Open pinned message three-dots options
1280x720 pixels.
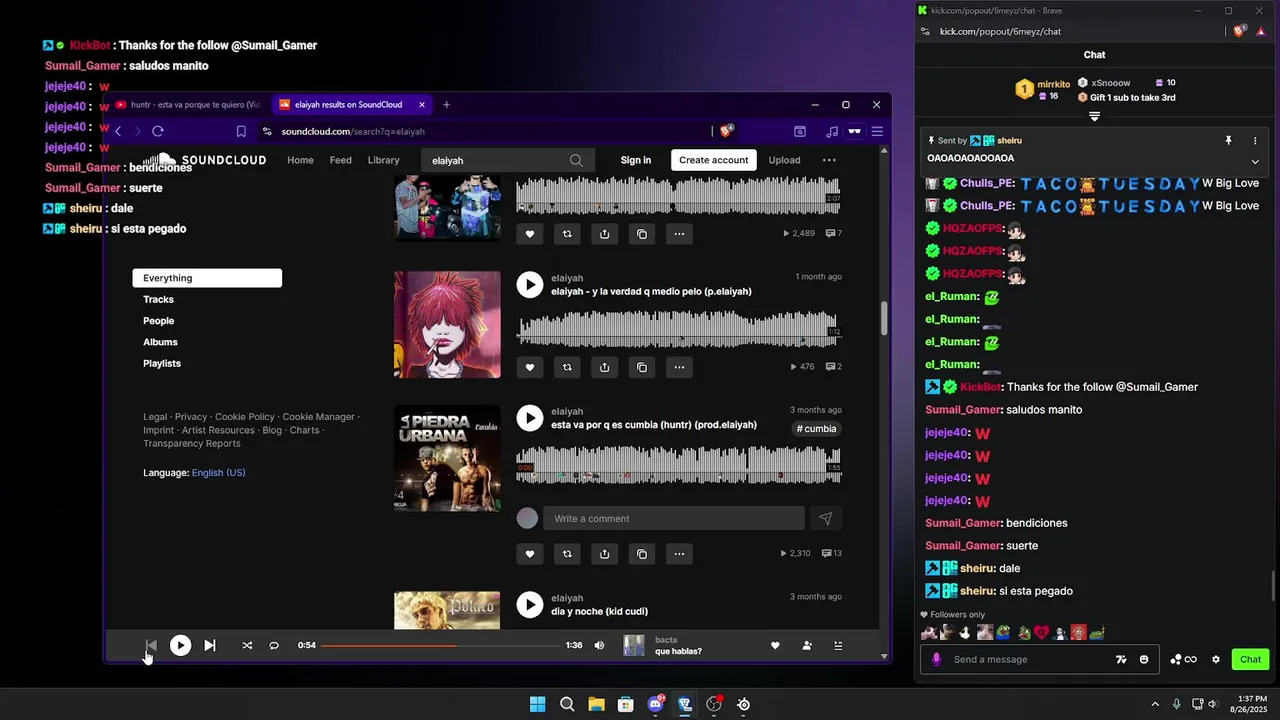point(1255,141)
